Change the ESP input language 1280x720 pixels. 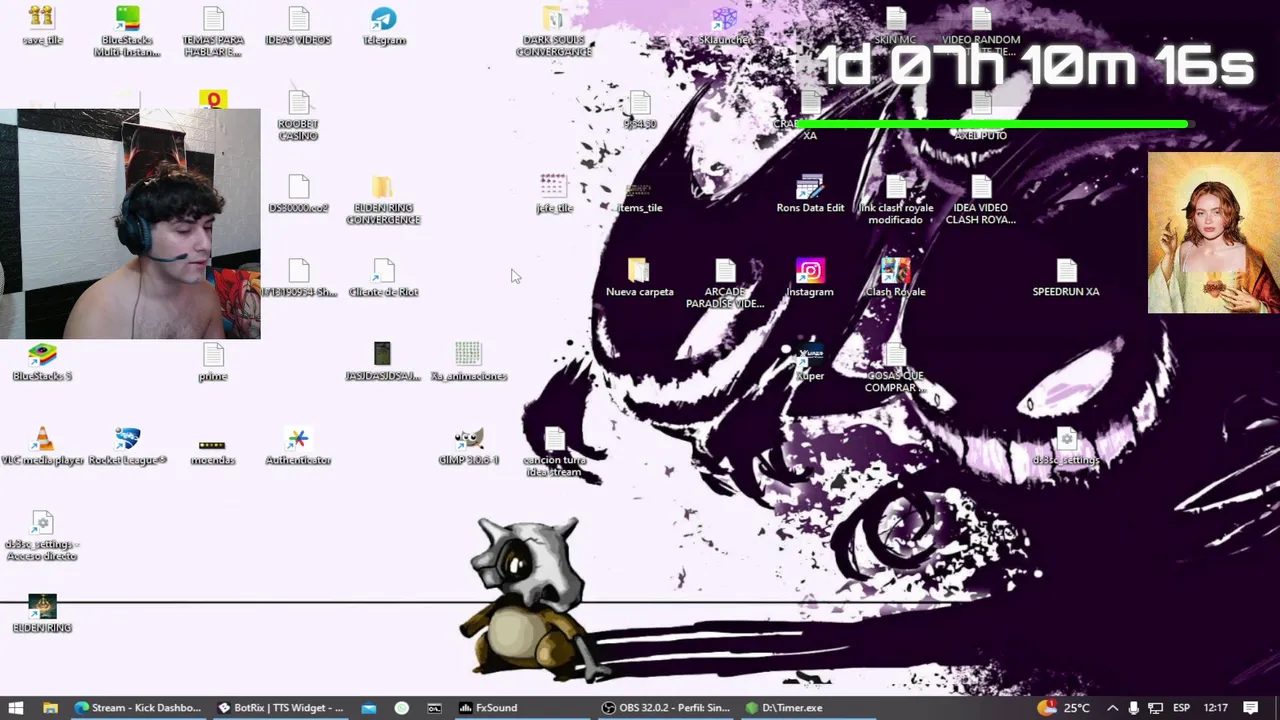[1180, 708]
